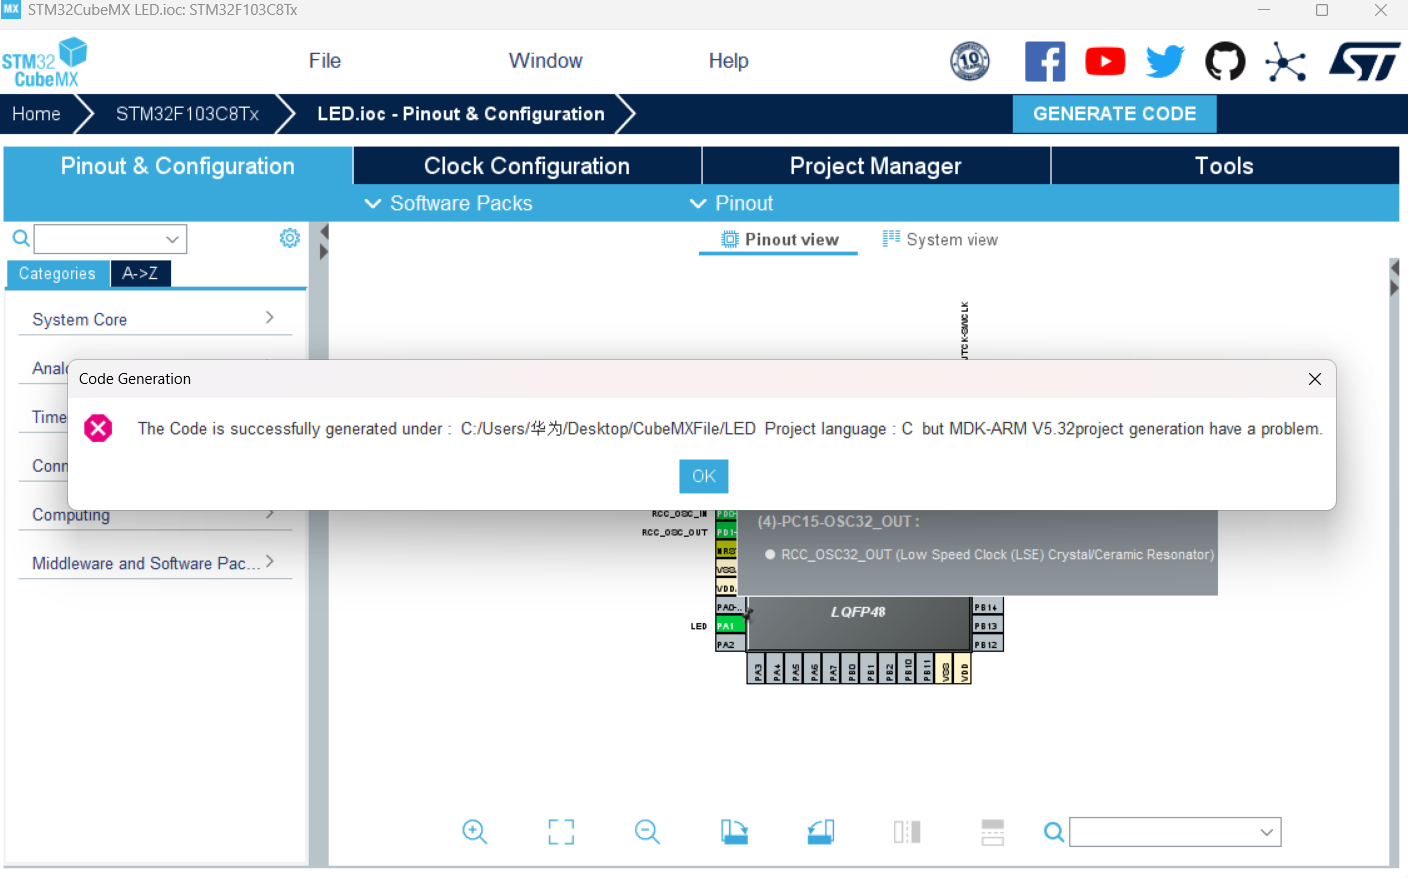Open the peripheral search combo box in the left panel
Screen dimensions: 1408x878
[110, 239]
